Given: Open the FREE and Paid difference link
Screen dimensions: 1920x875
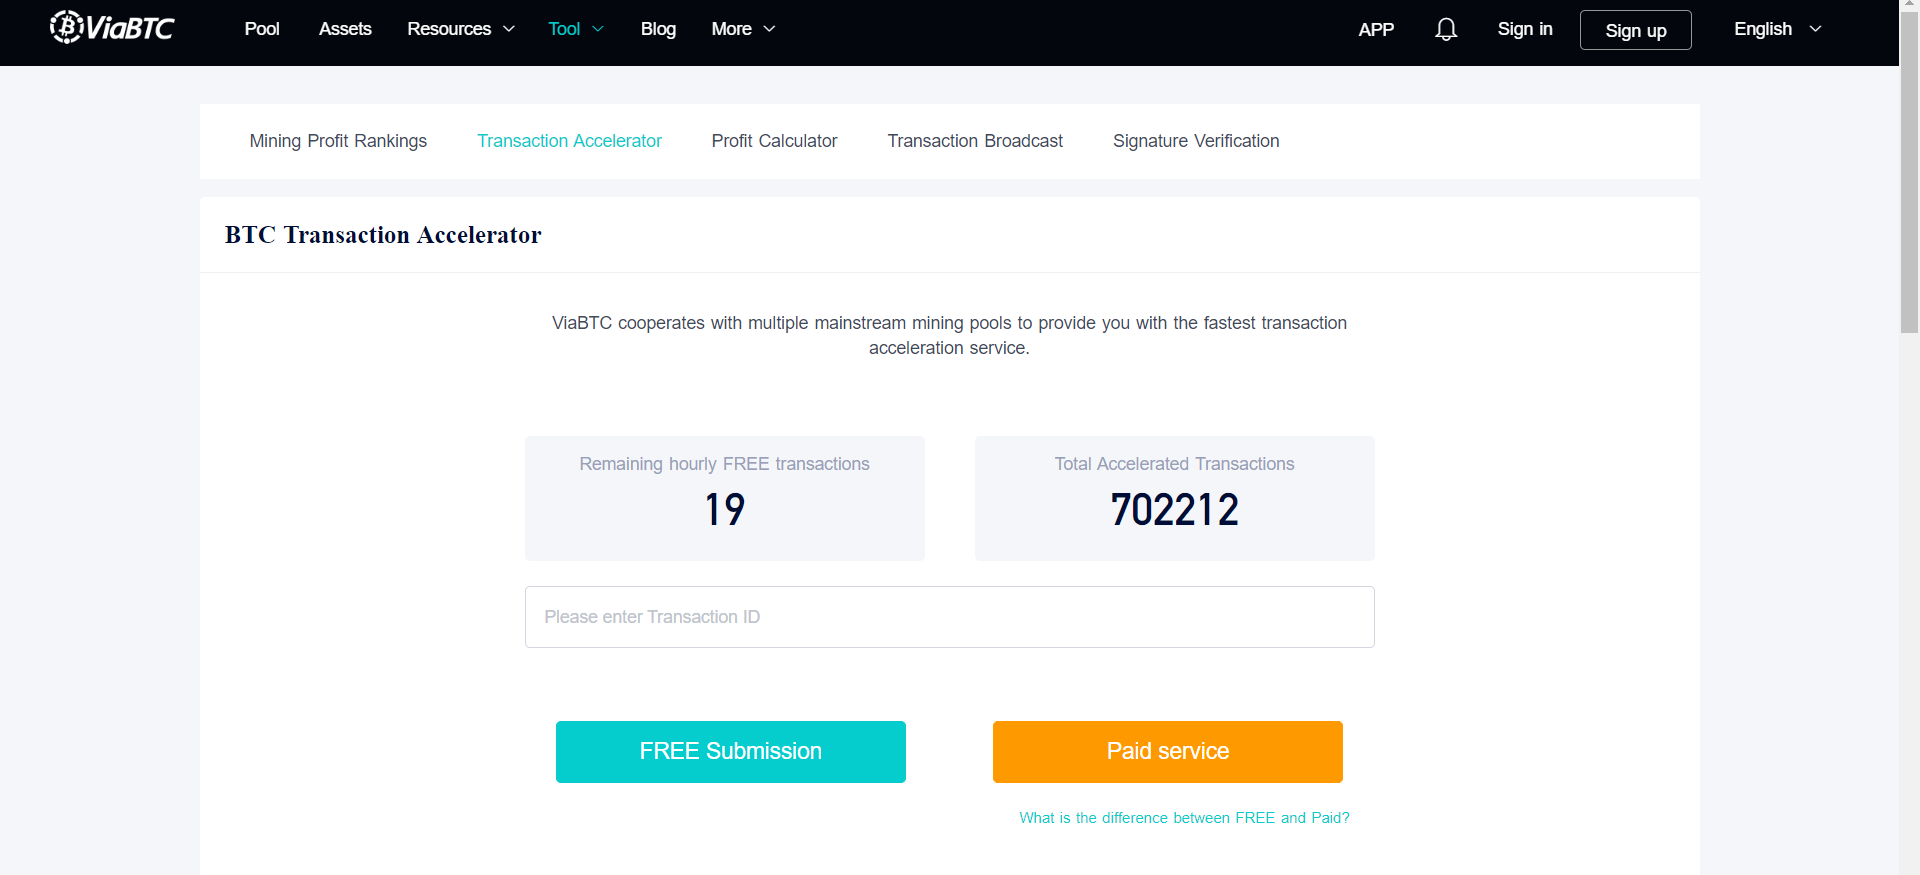Looking at the screenshot, I should 1184,818.
